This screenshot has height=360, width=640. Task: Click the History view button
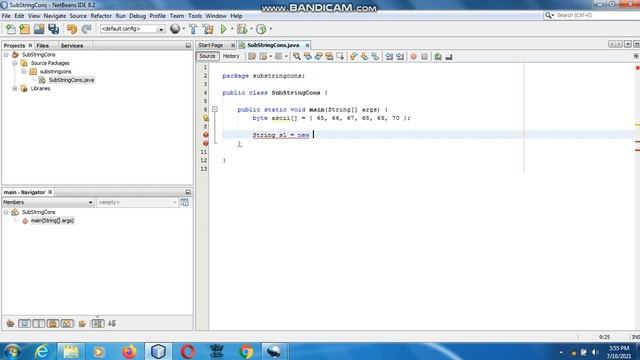point(231,56)
